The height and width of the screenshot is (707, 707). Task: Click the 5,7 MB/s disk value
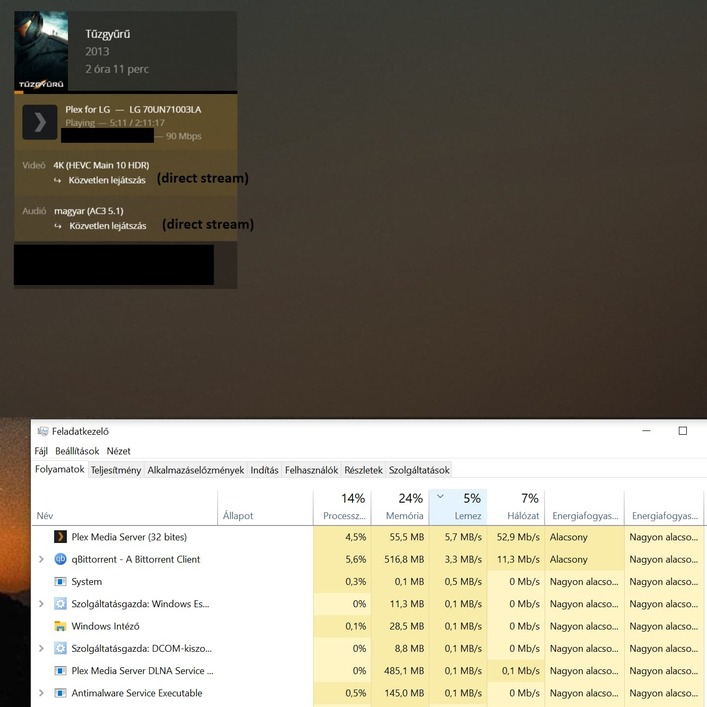[463, 537]
